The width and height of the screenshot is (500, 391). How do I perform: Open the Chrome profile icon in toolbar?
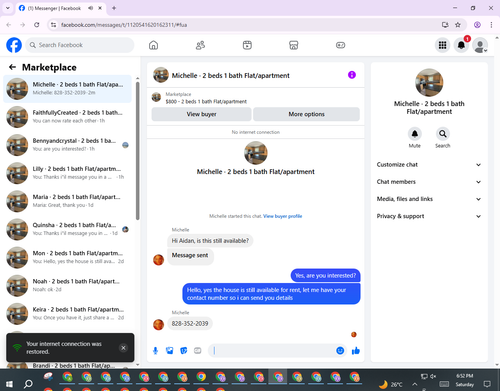coord(477,25)
